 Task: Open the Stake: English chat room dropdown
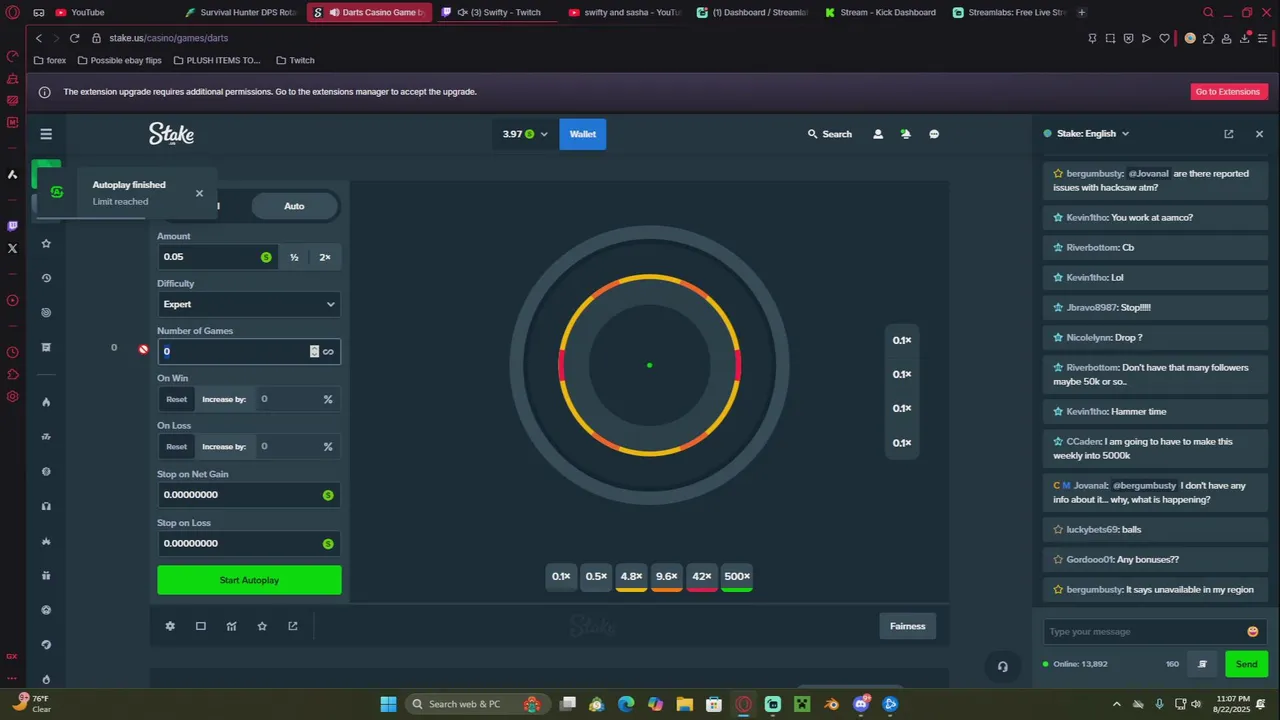pyautogui.click(x=1086, y=134)
